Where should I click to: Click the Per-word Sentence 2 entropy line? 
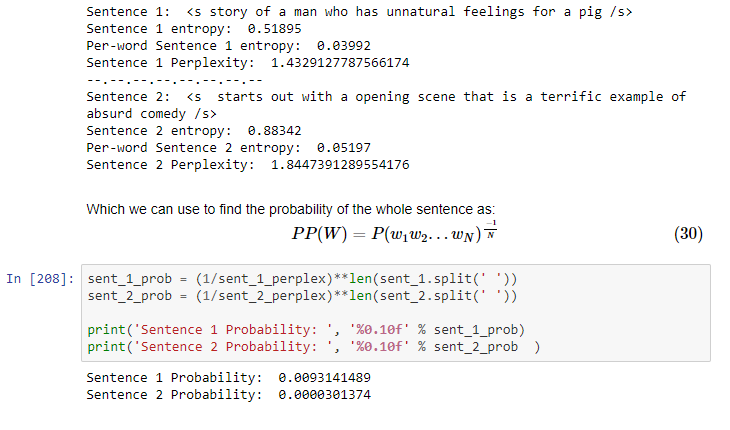229,148
